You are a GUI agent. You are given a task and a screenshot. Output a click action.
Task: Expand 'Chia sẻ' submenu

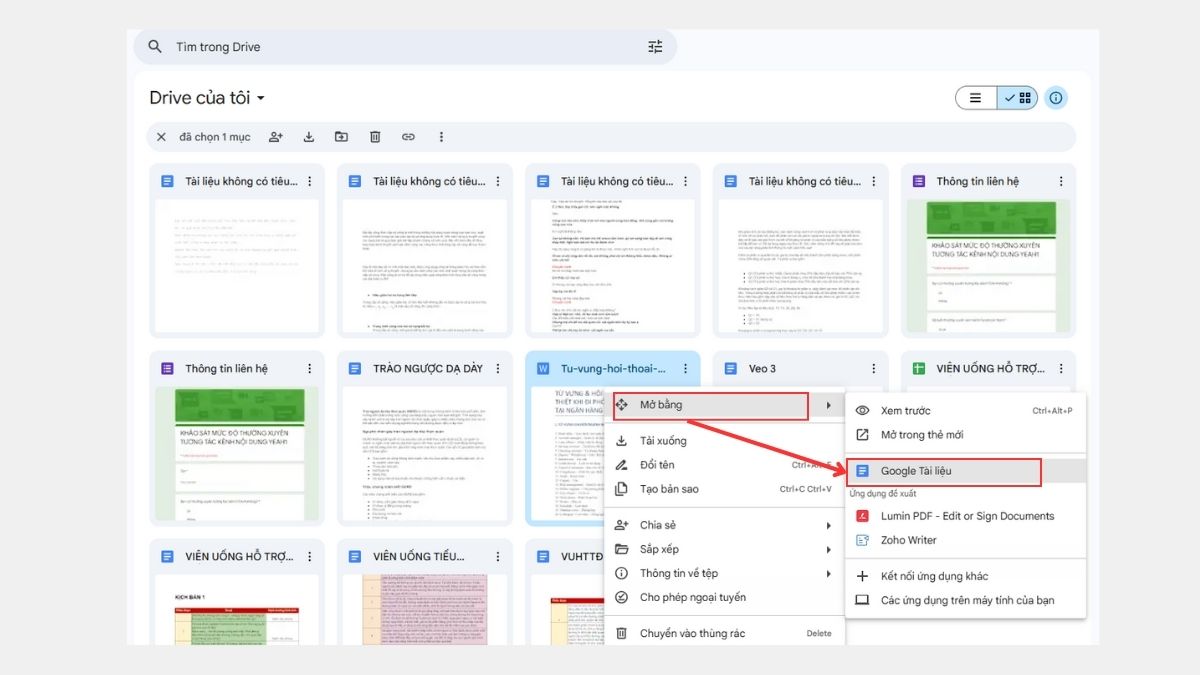725,525
